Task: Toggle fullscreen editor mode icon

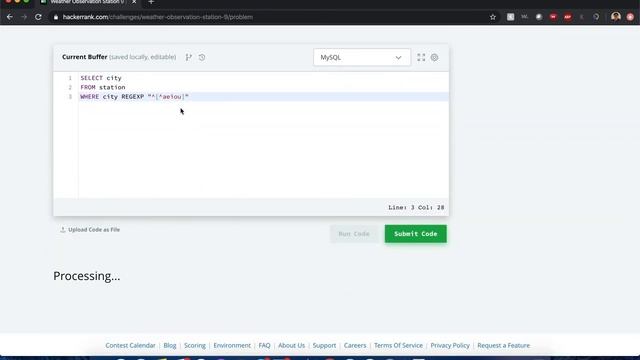Action: 421,58
